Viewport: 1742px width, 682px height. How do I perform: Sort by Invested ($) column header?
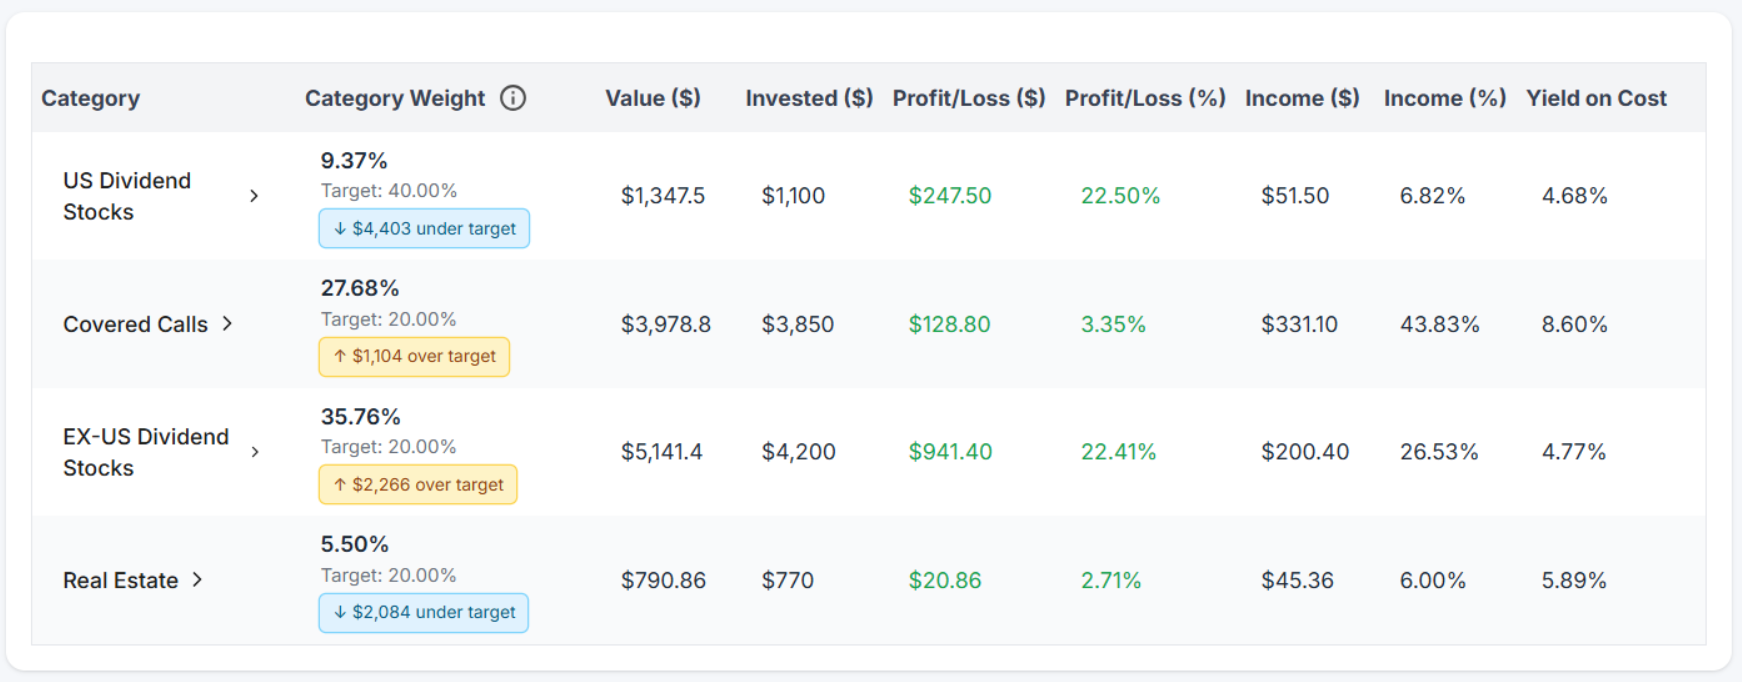tap(809, 98)
